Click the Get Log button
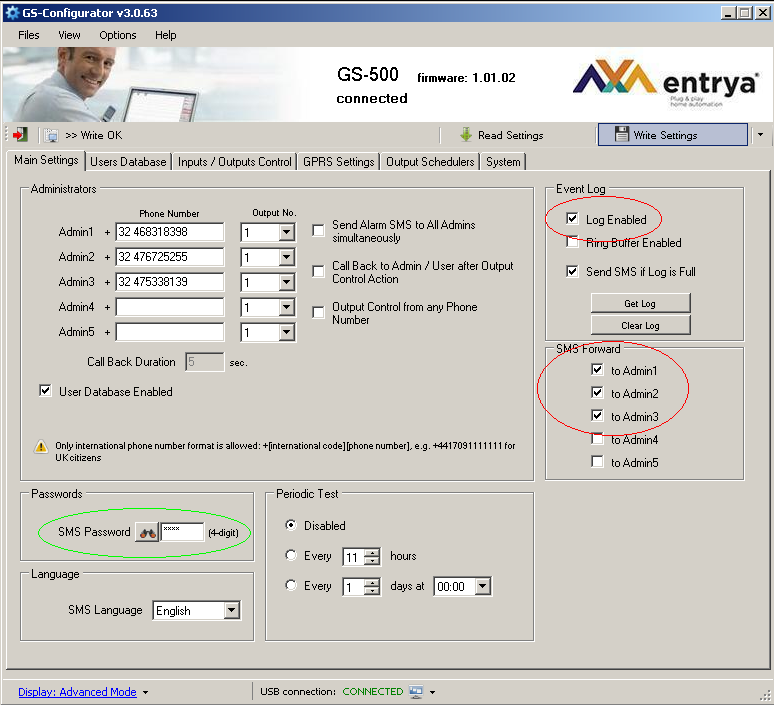The image size is (774, 705). [x=640, y=303]
